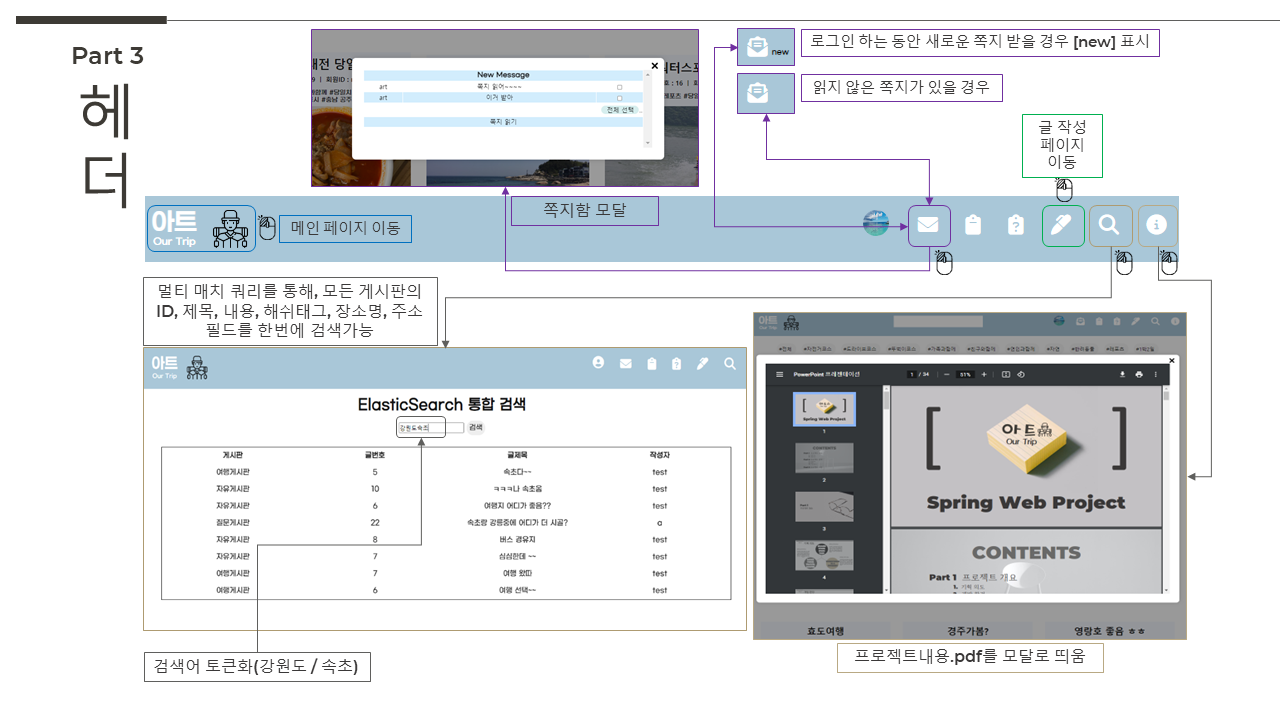Screen dimensions: 1280x720
Task: Click the search result titled 속초다~~
Action: point(518,472)
